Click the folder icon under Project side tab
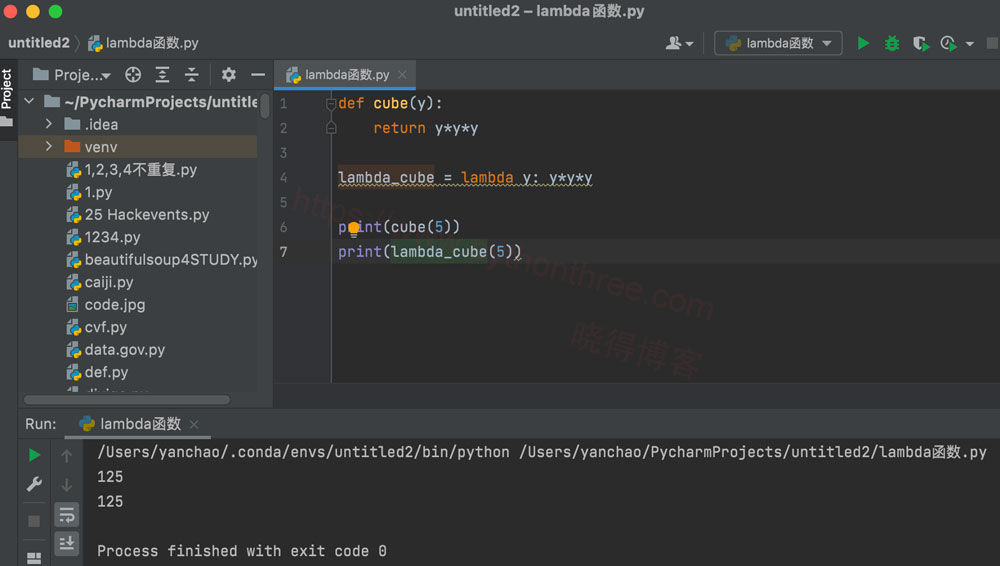The image size is (1000, 566). [7, 120]
